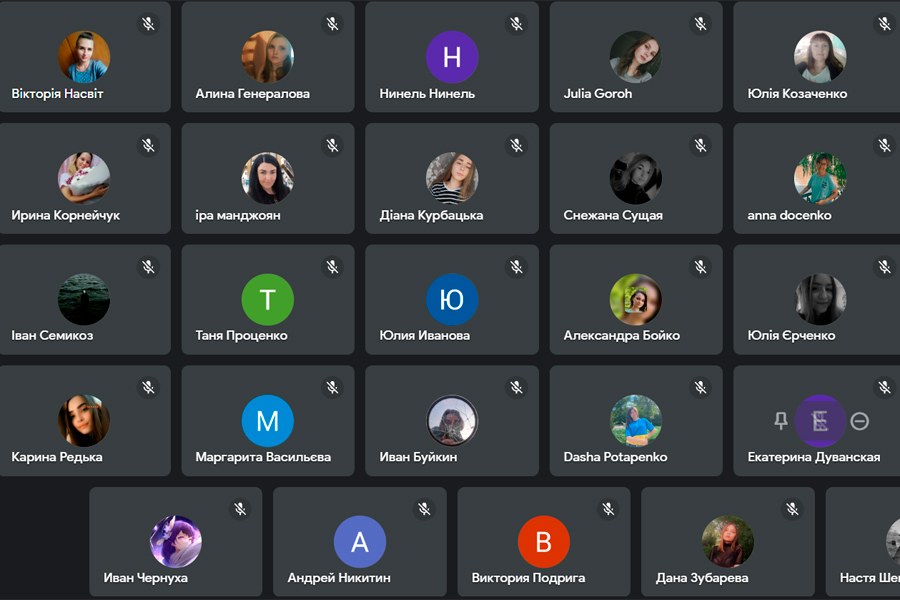Select the purple Н avatar of Нинель Нинель
The image size is (900, 600).
[452, 57]
